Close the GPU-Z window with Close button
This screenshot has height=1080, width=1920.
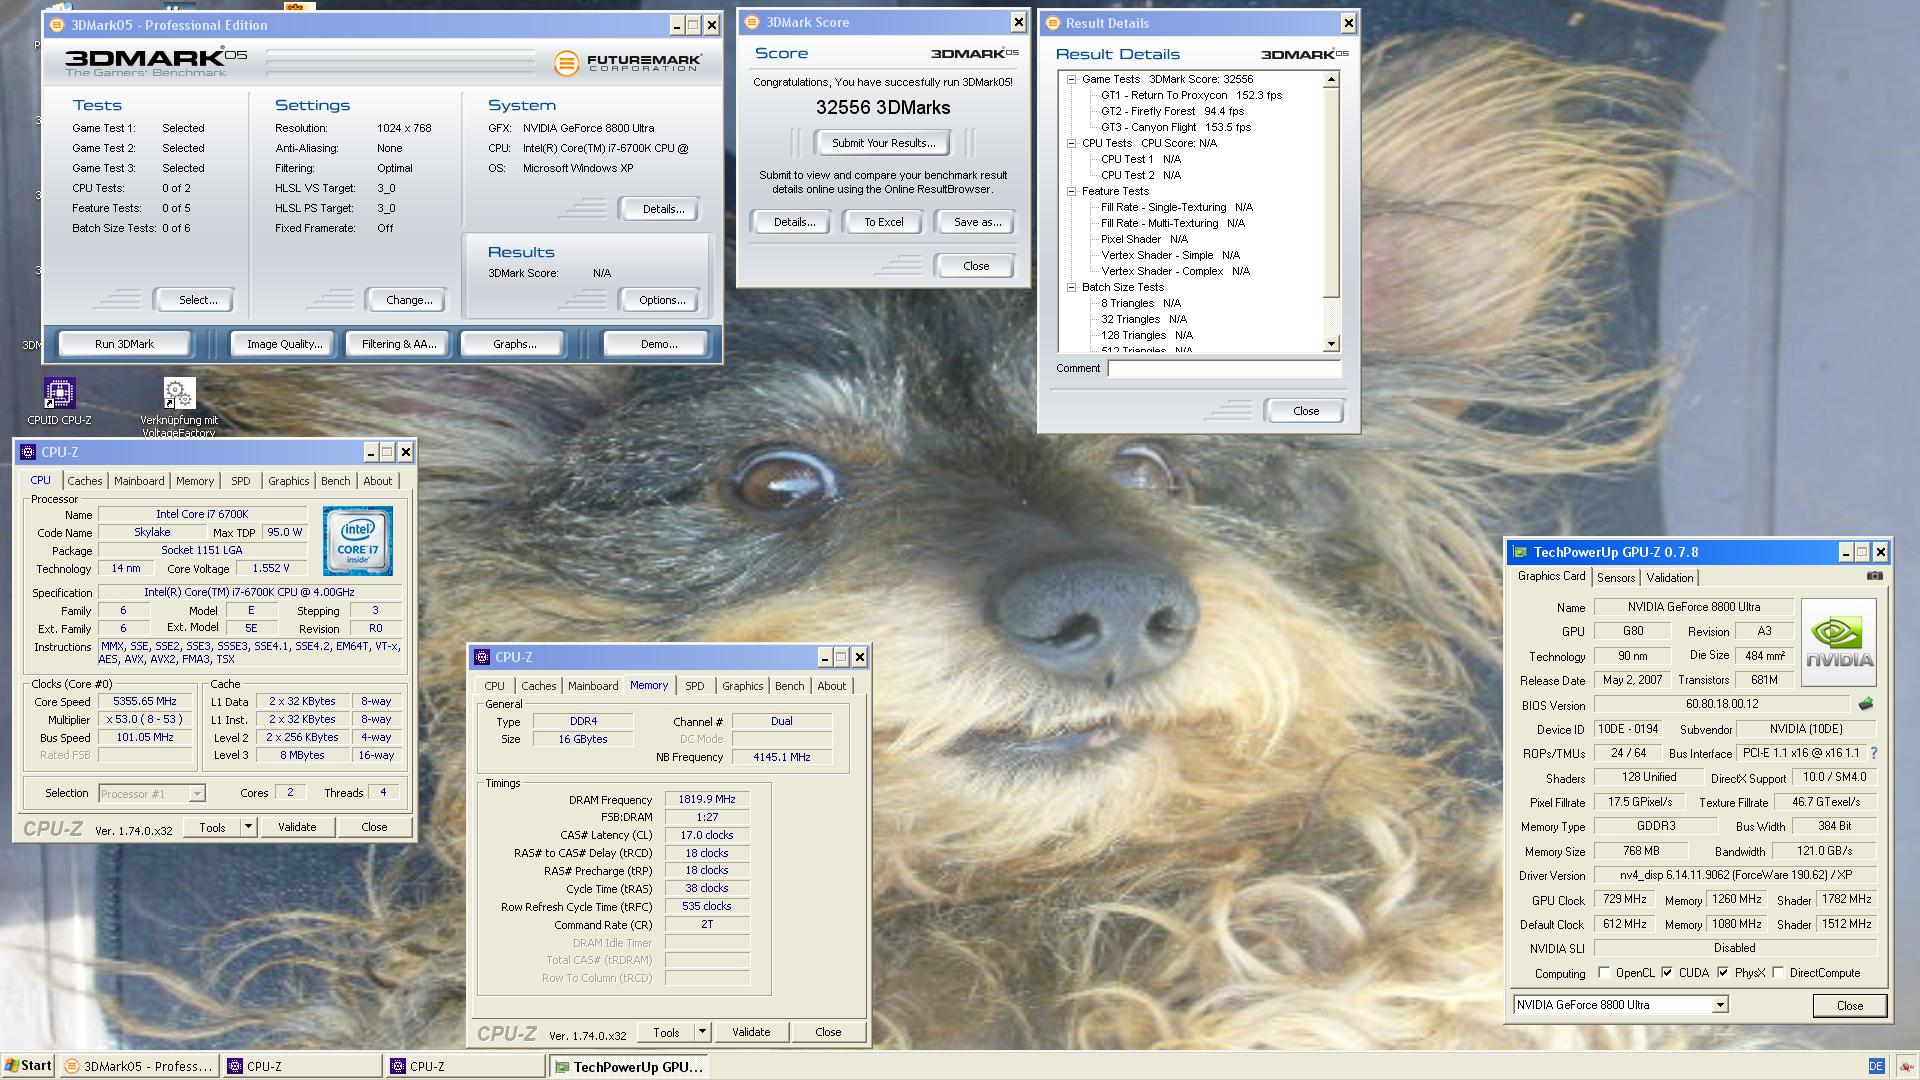(x=1849, y=1005)
